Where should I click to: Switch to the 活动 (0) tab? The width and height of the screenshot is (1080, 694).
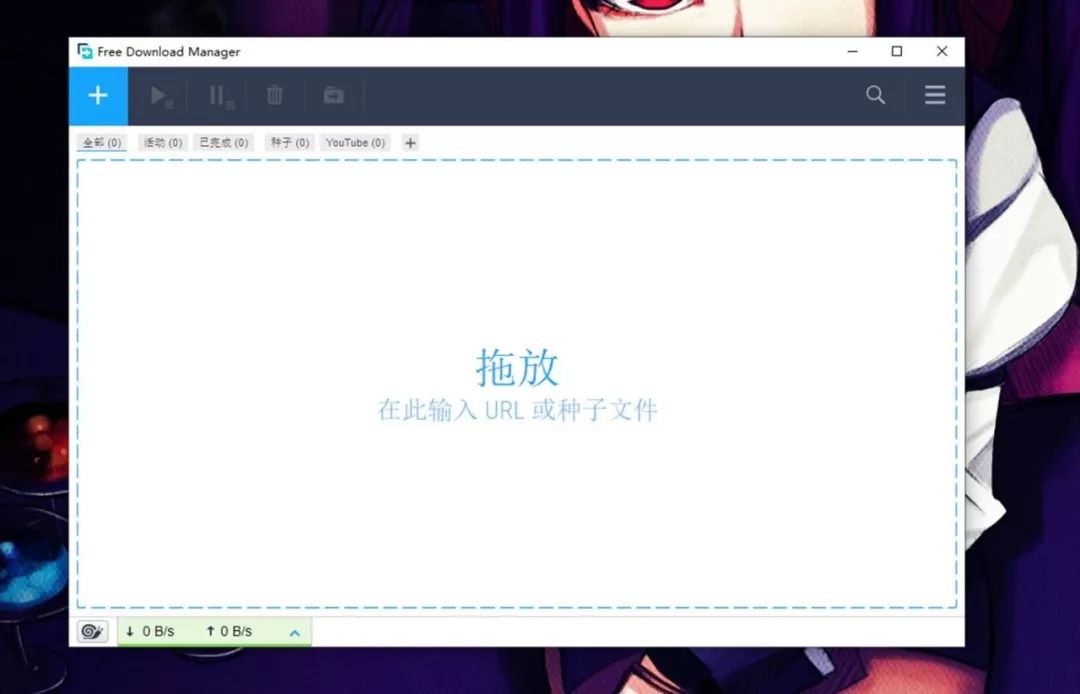(x=163, y=143)
